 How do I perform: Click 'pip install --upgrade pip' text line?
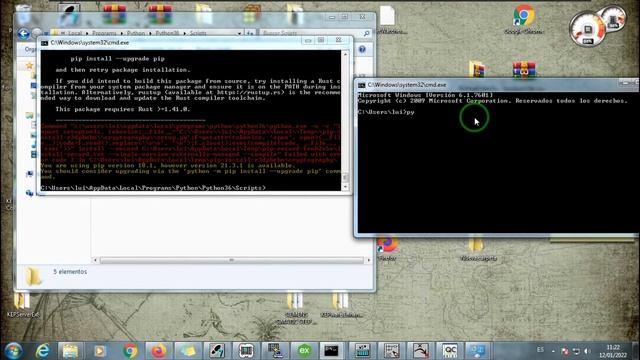[x=118, y=59]
